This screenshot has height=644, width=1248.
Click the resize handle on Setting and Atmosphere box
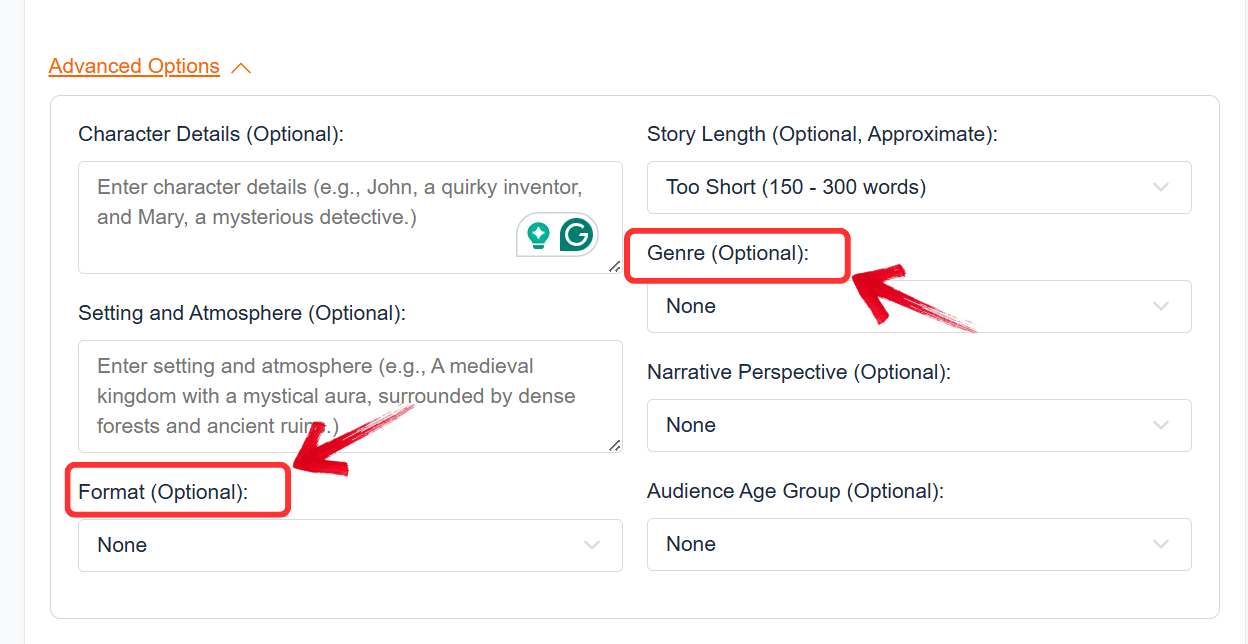pos(616,446)
